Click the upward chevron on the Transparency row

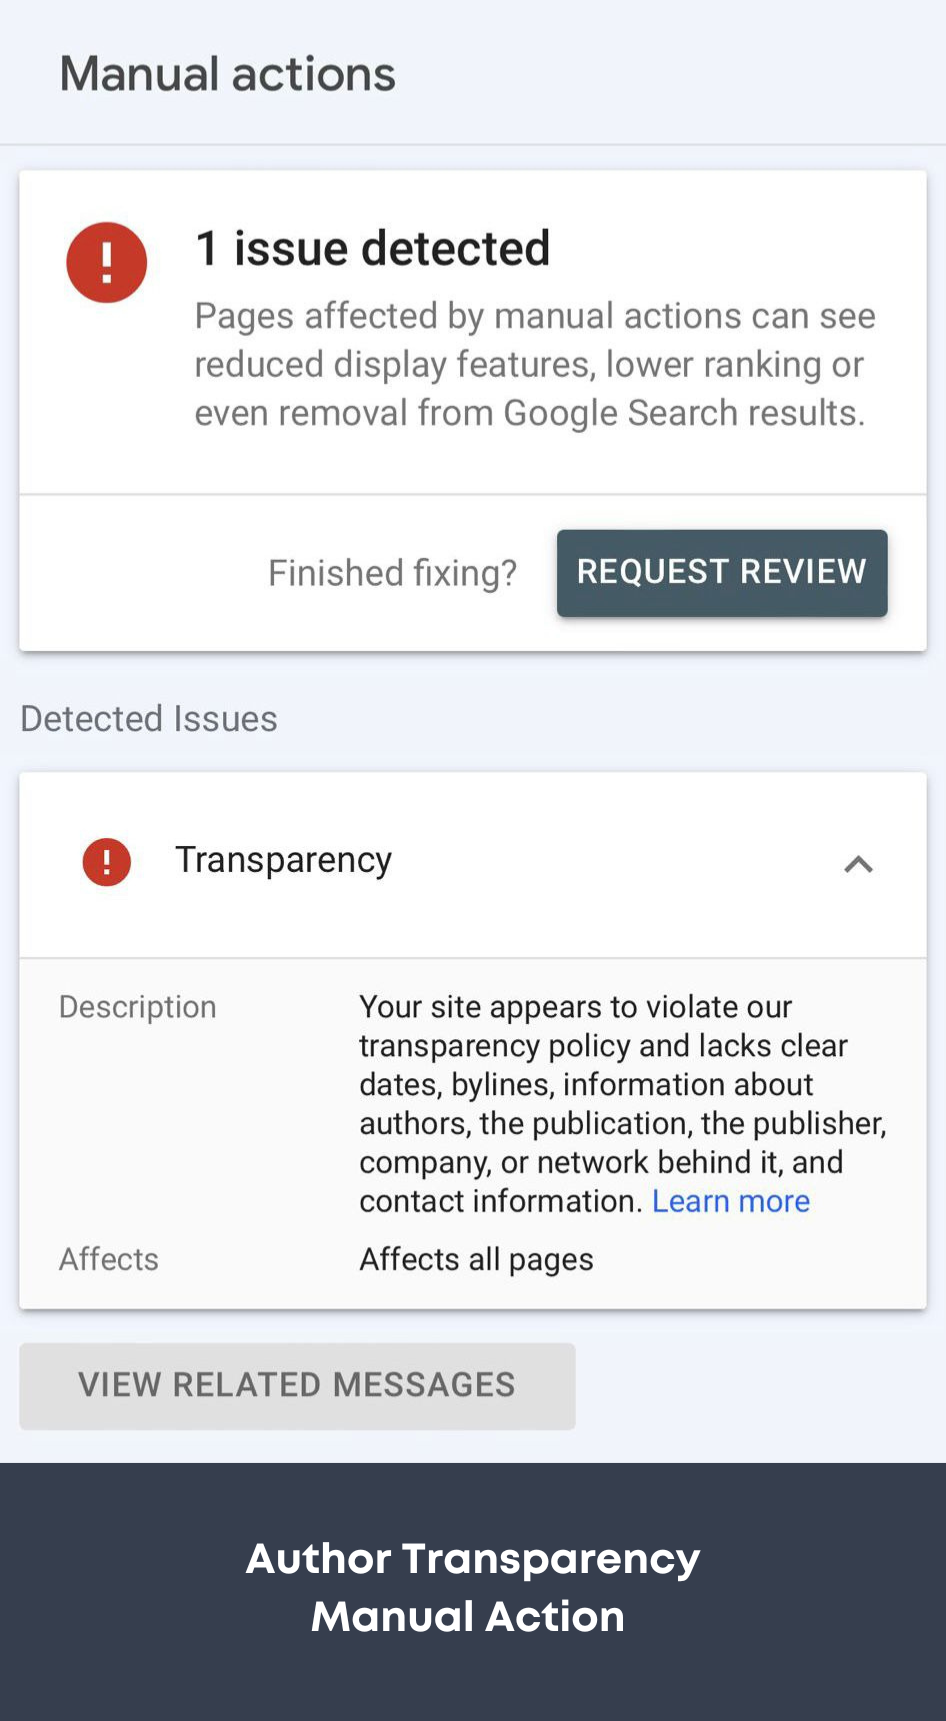coord(858,865)
